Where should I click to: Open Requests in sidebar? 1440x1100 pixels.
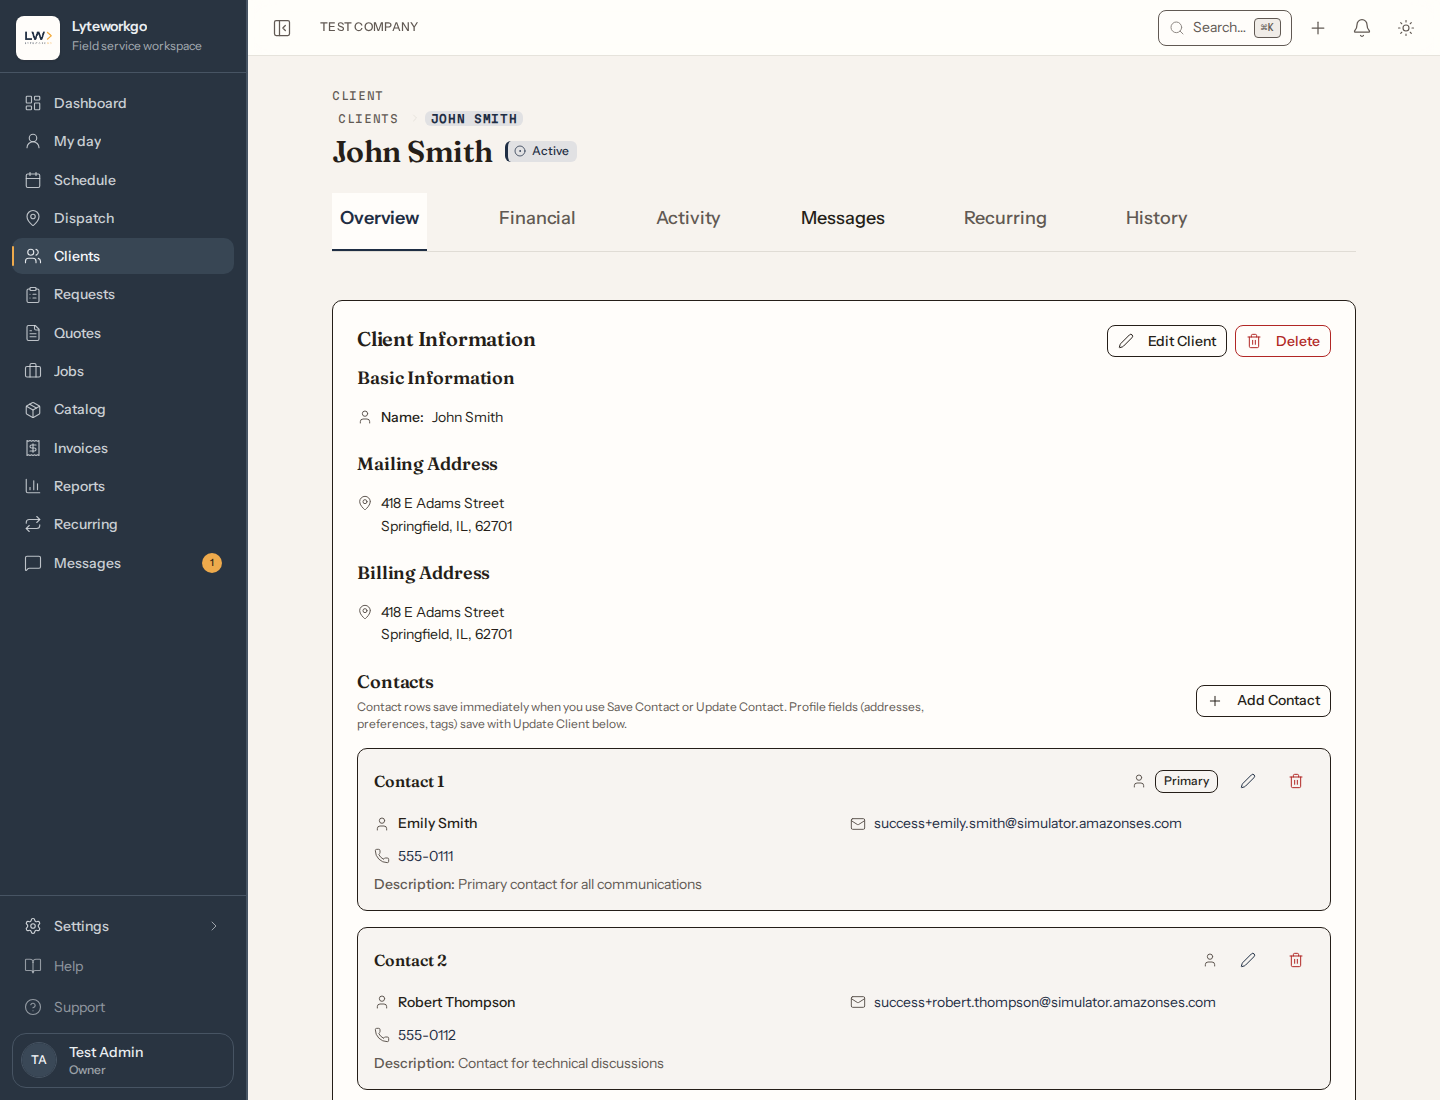click(123, 294)
